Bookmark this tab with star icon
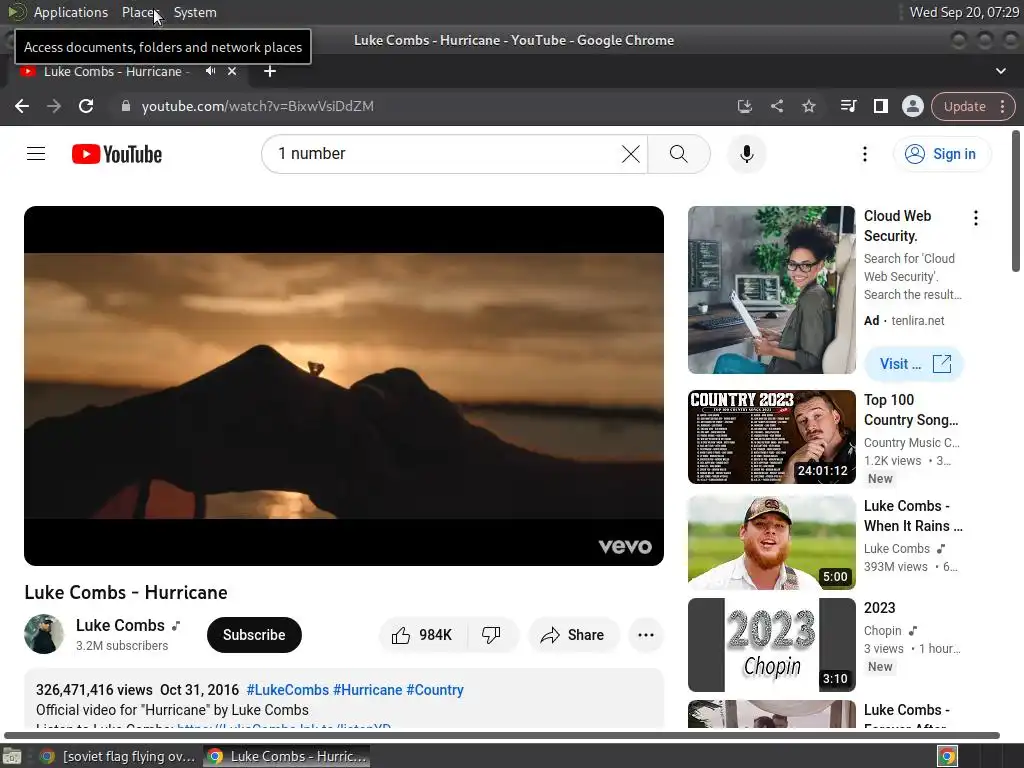This screenshot has height=768, width=1024. point(808,106)
